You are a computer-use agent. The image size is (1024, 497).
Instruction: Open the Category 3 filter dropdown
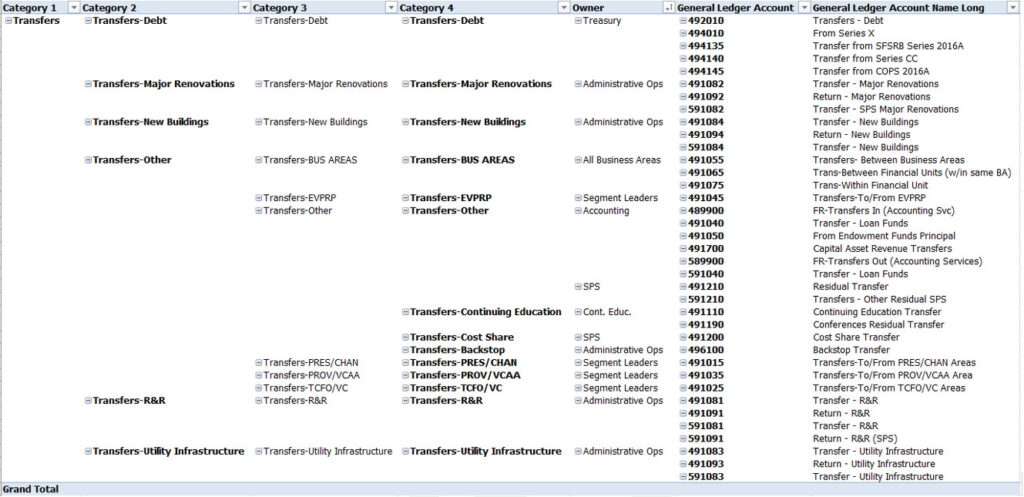tap(389, 8)
